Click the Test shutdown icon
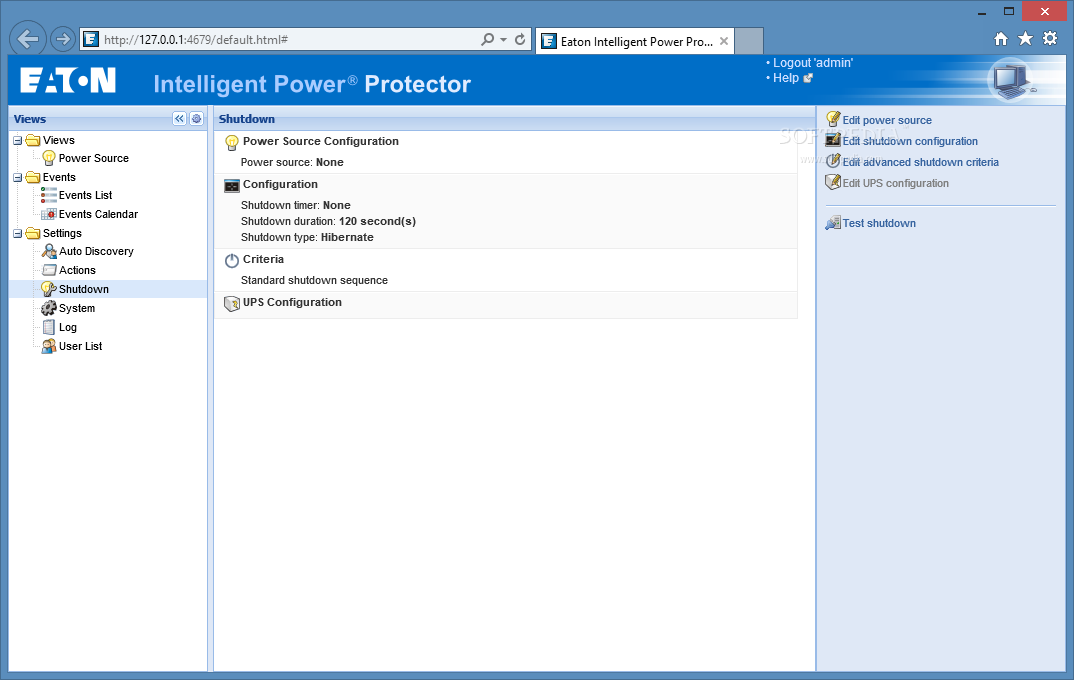Screen dimensions: 1074x680 click(x=833, y=223)
